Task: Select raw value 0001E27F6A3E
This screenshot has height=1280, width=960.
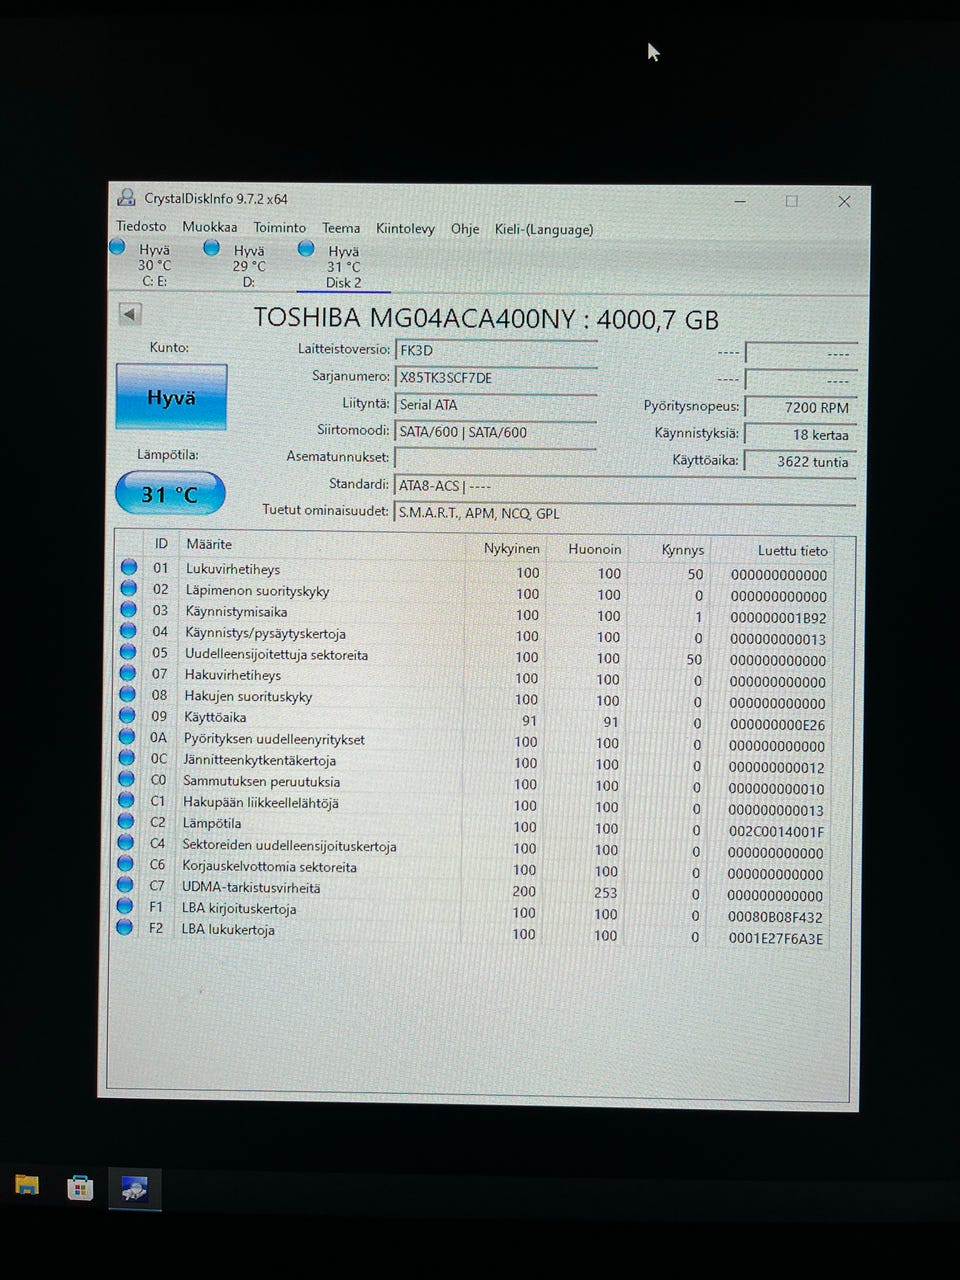Action: pyautogui.click(x=775, y=939)
